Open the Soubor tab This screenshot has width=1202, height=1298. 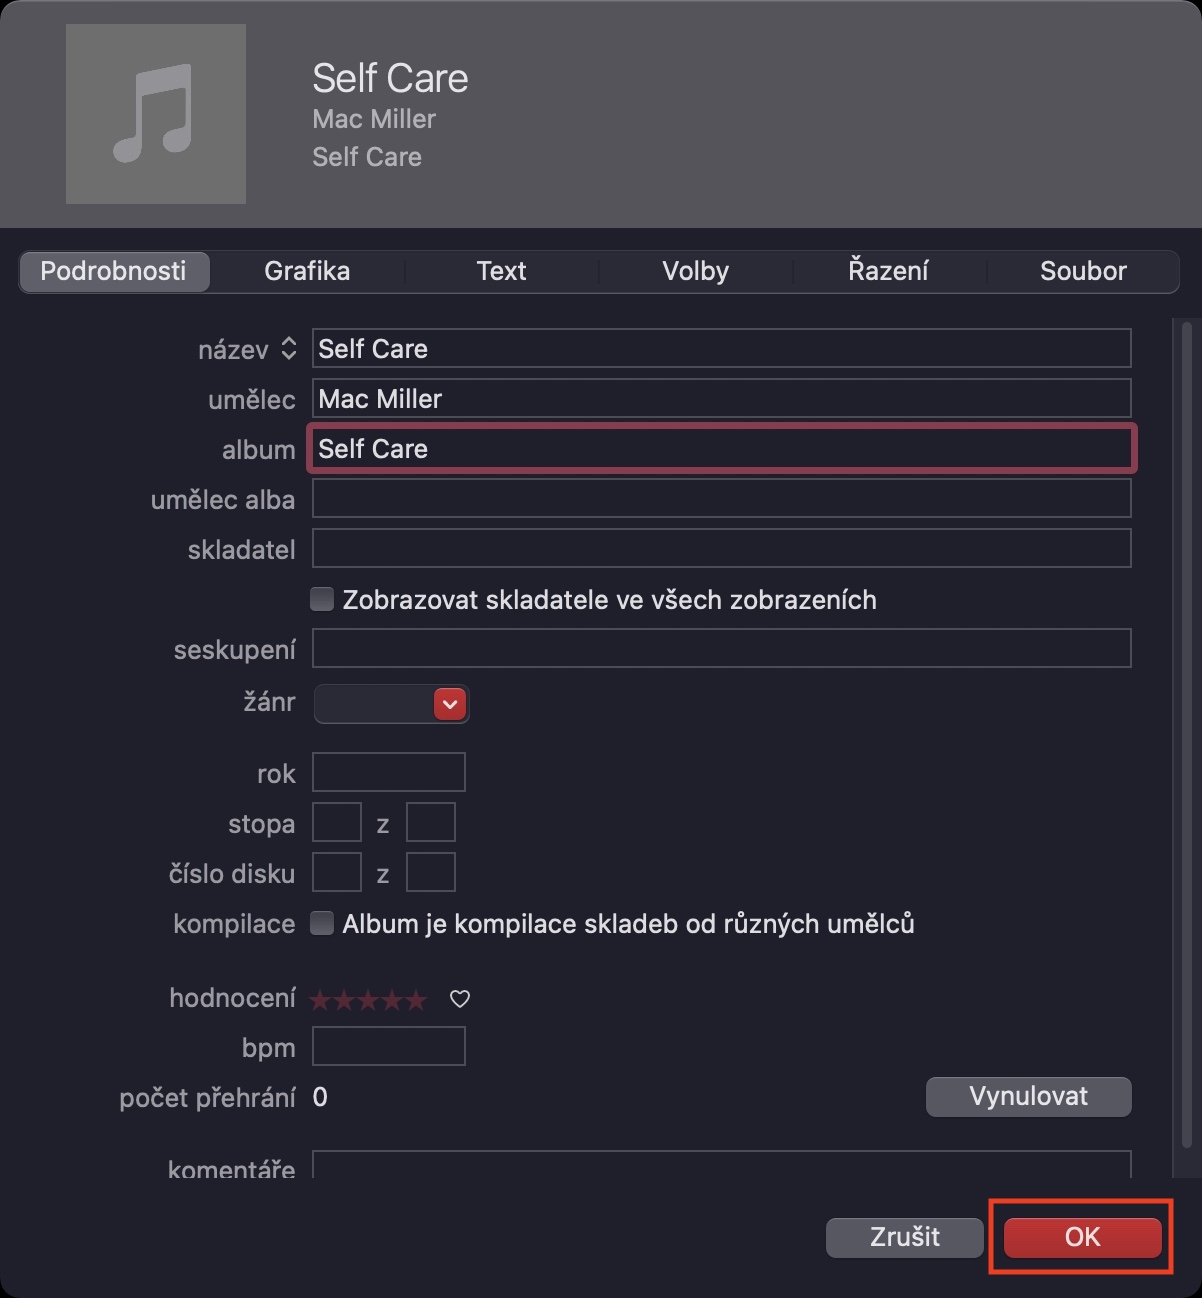1083,271
